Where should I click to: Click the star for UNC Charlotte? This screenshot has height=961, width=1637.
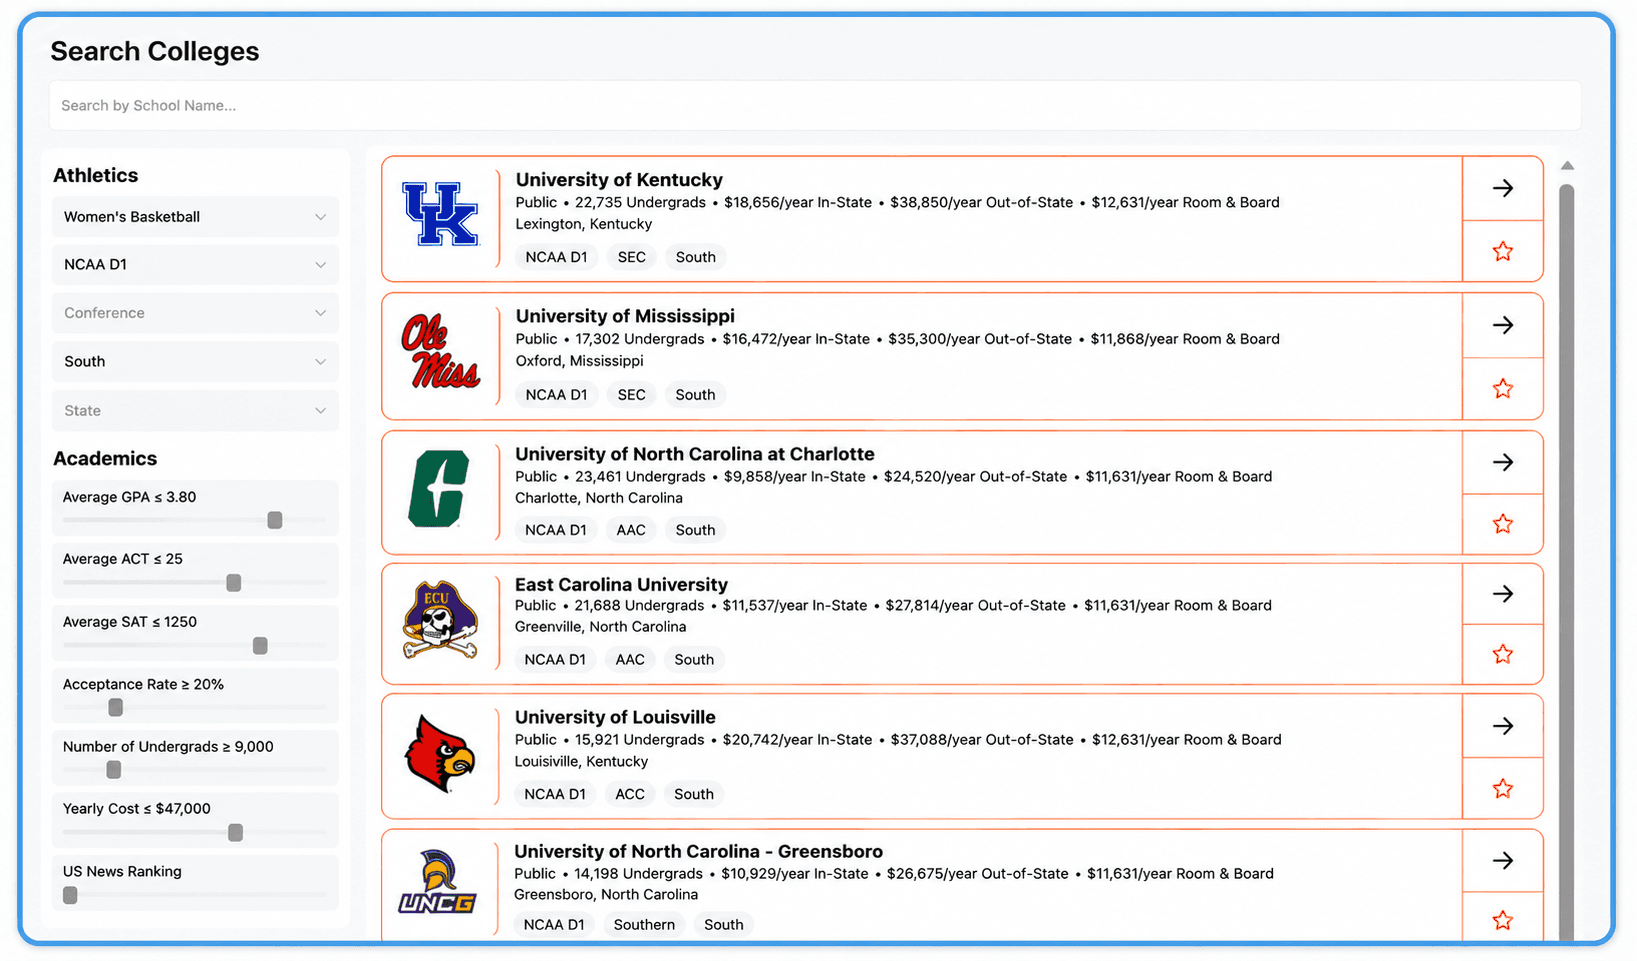1502,523
